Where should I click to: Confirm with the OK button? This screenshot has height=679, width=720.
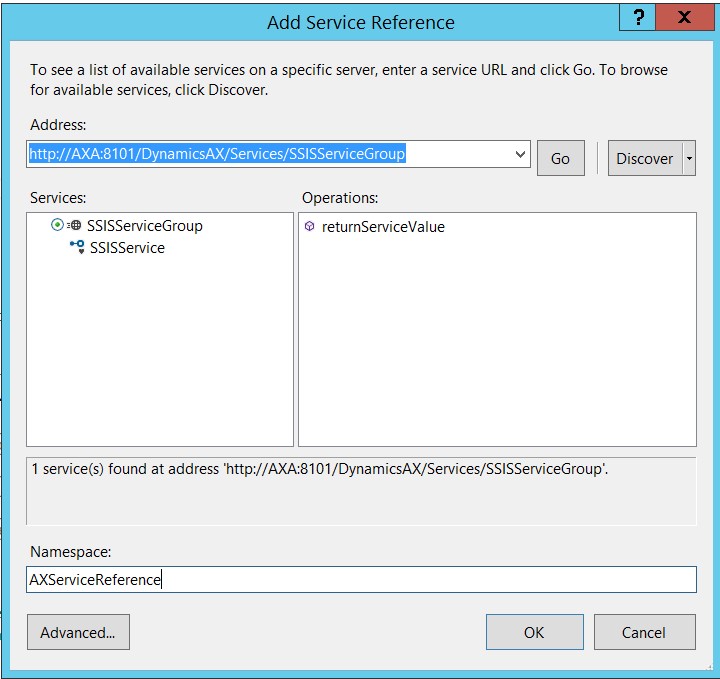pos(534,632)
